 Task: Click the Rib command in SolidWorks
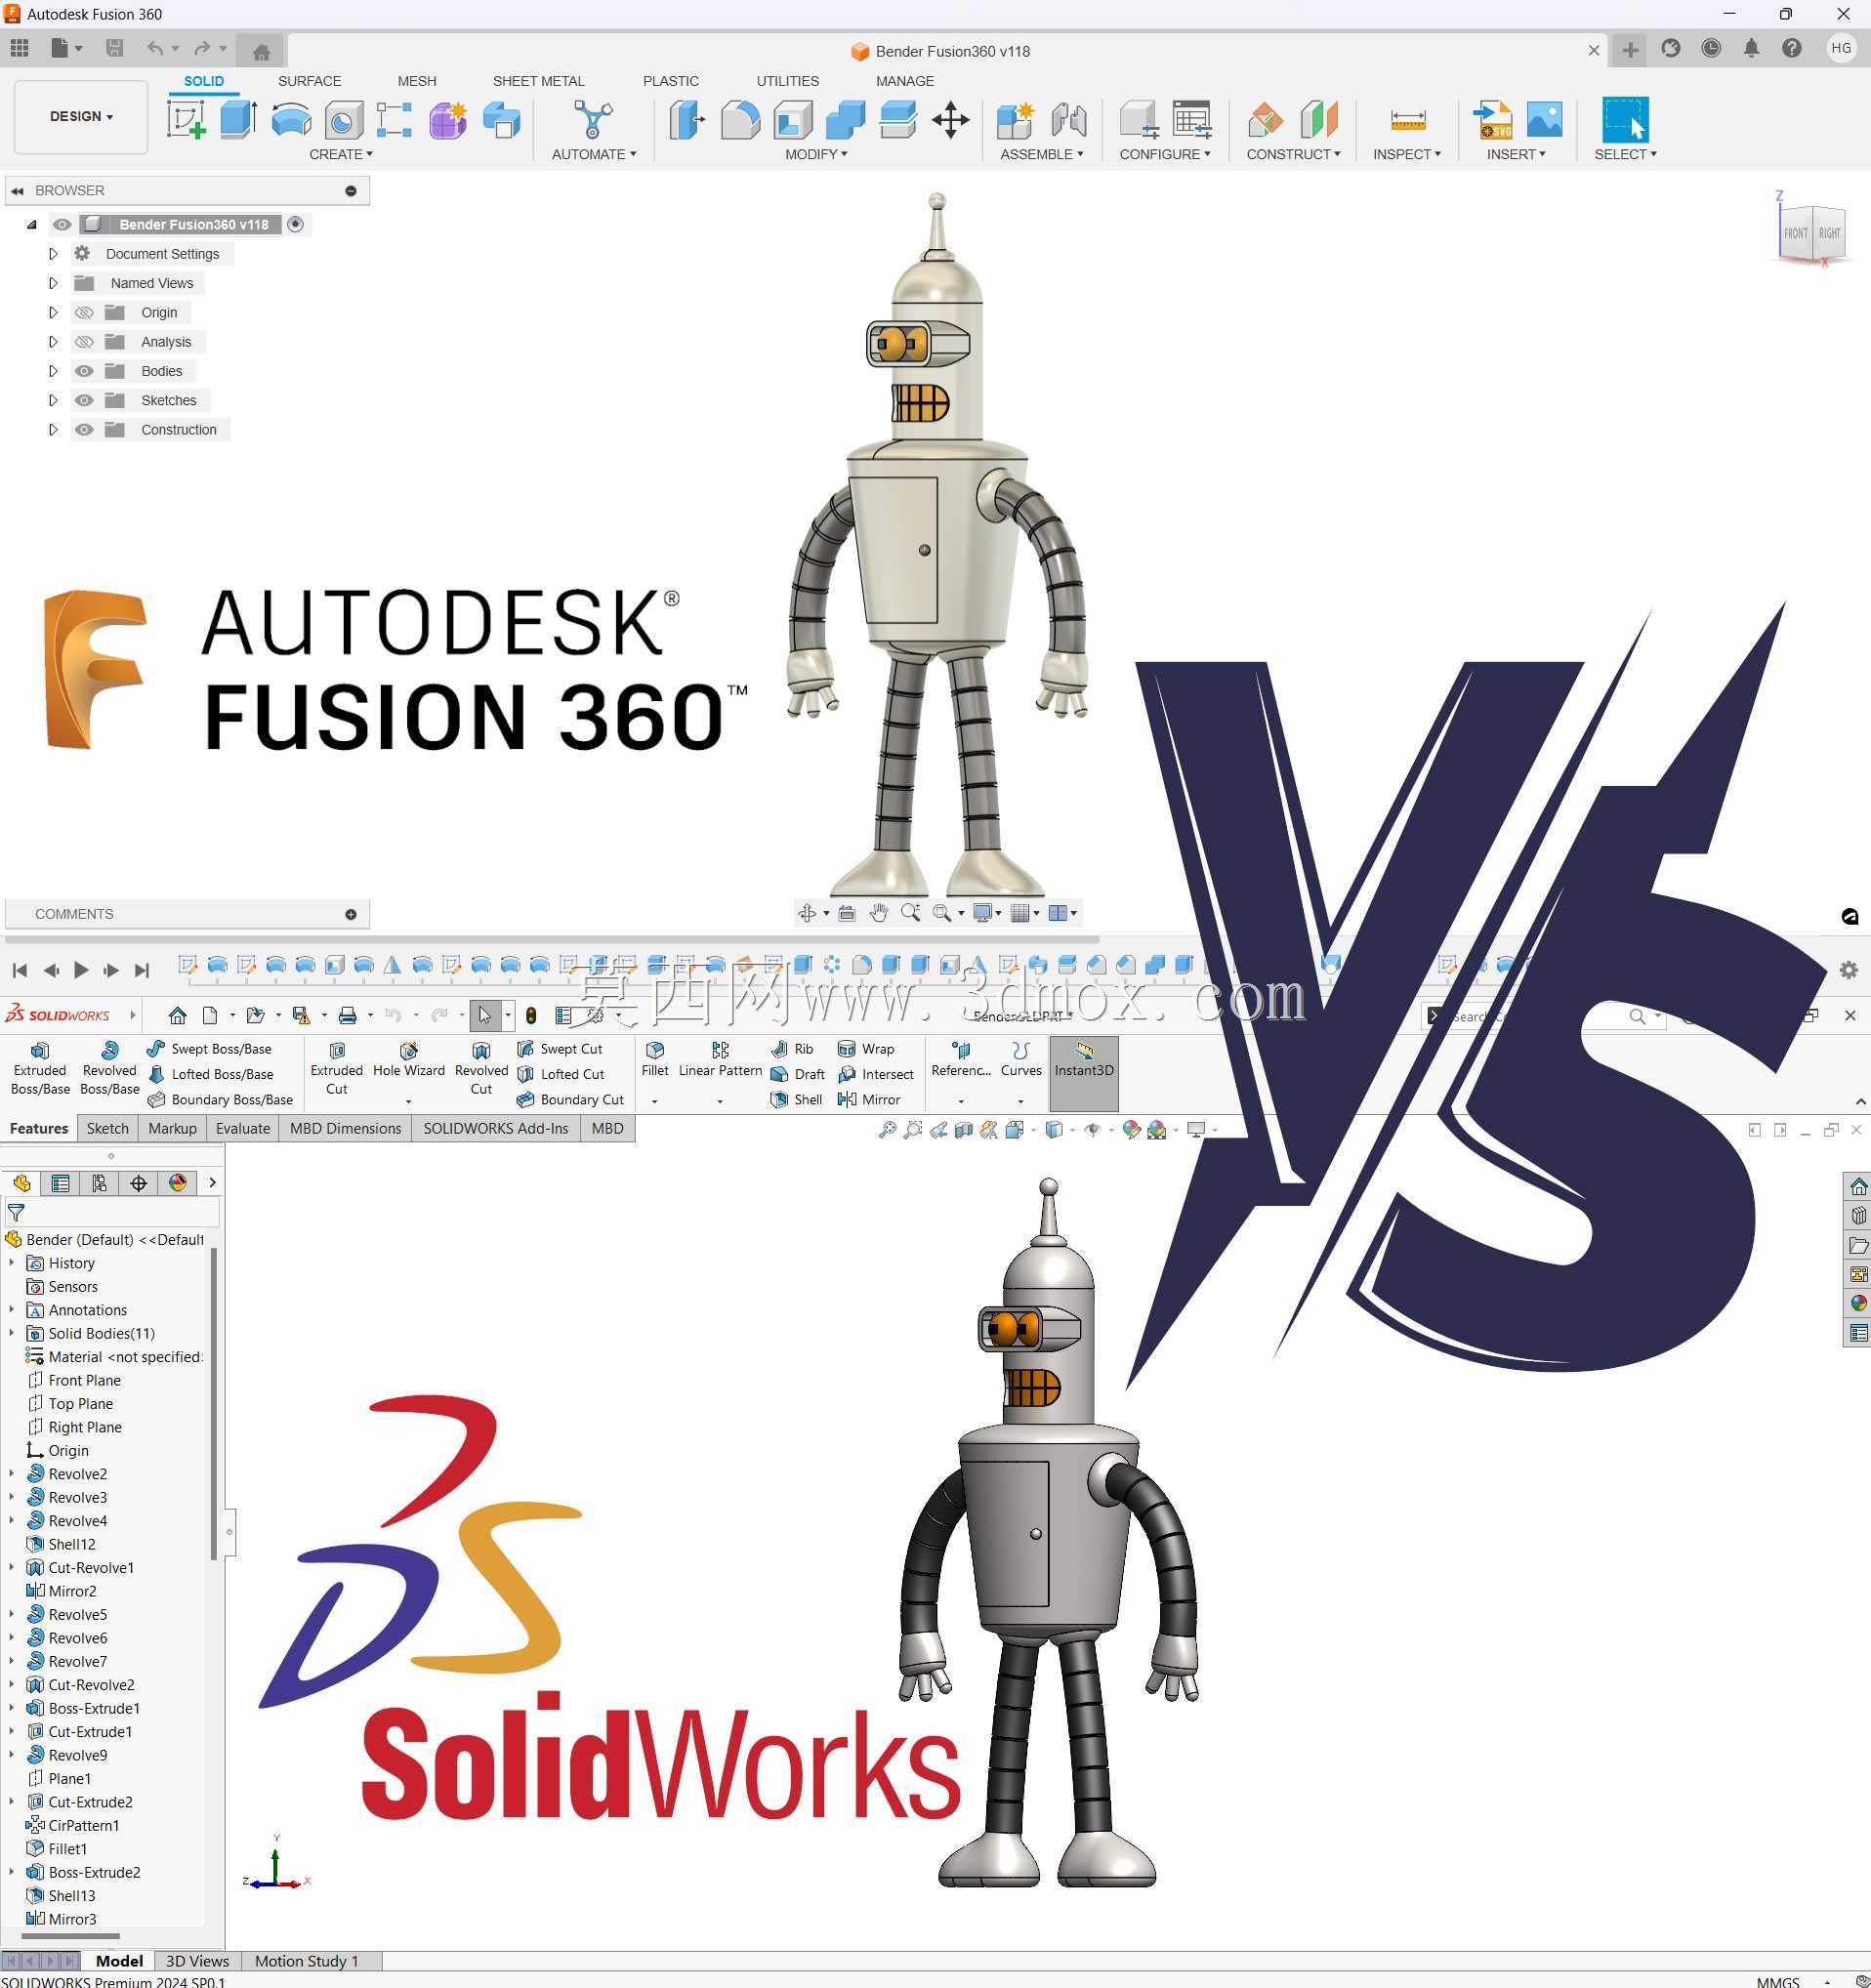click(792, 1049)
